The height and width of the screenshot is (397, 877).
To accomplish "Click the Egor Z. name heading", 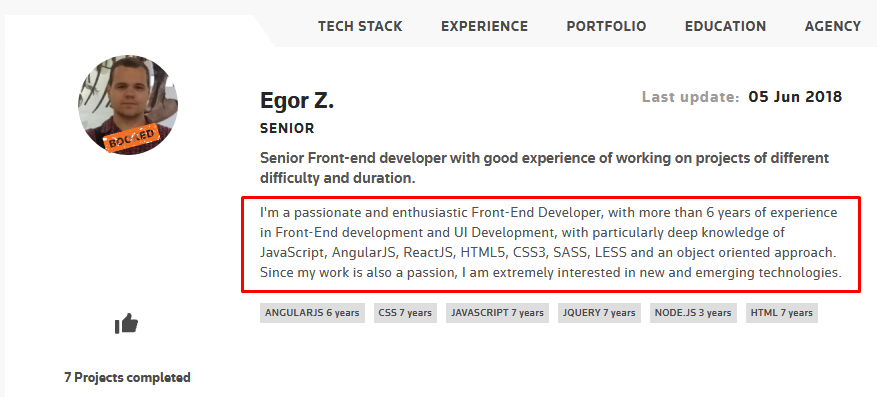I will point(297,101).
